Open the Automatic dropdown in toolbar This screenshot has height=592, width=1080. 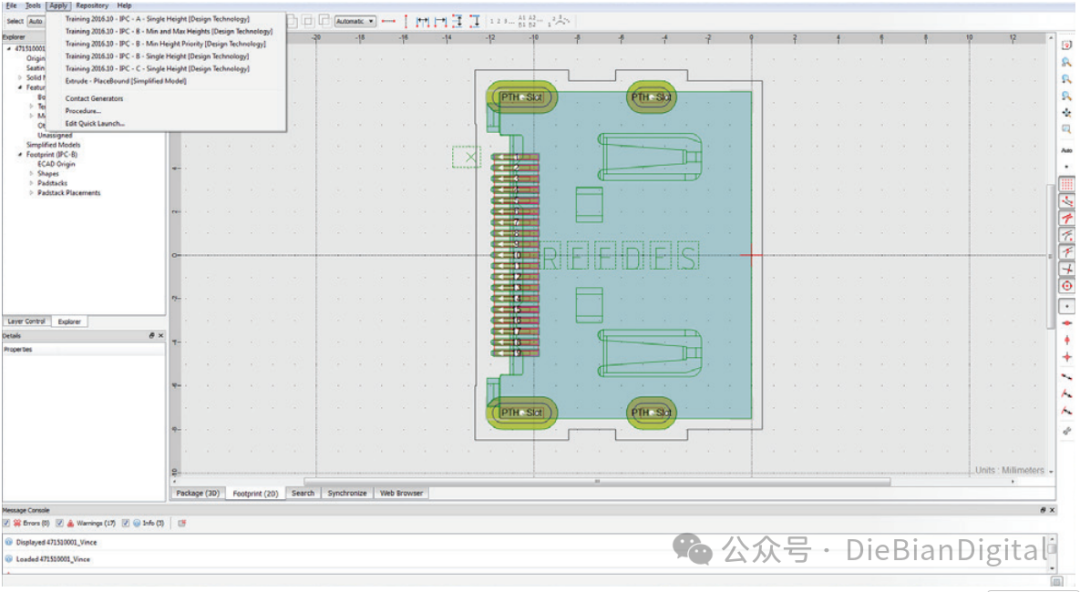tap(355, 21)
